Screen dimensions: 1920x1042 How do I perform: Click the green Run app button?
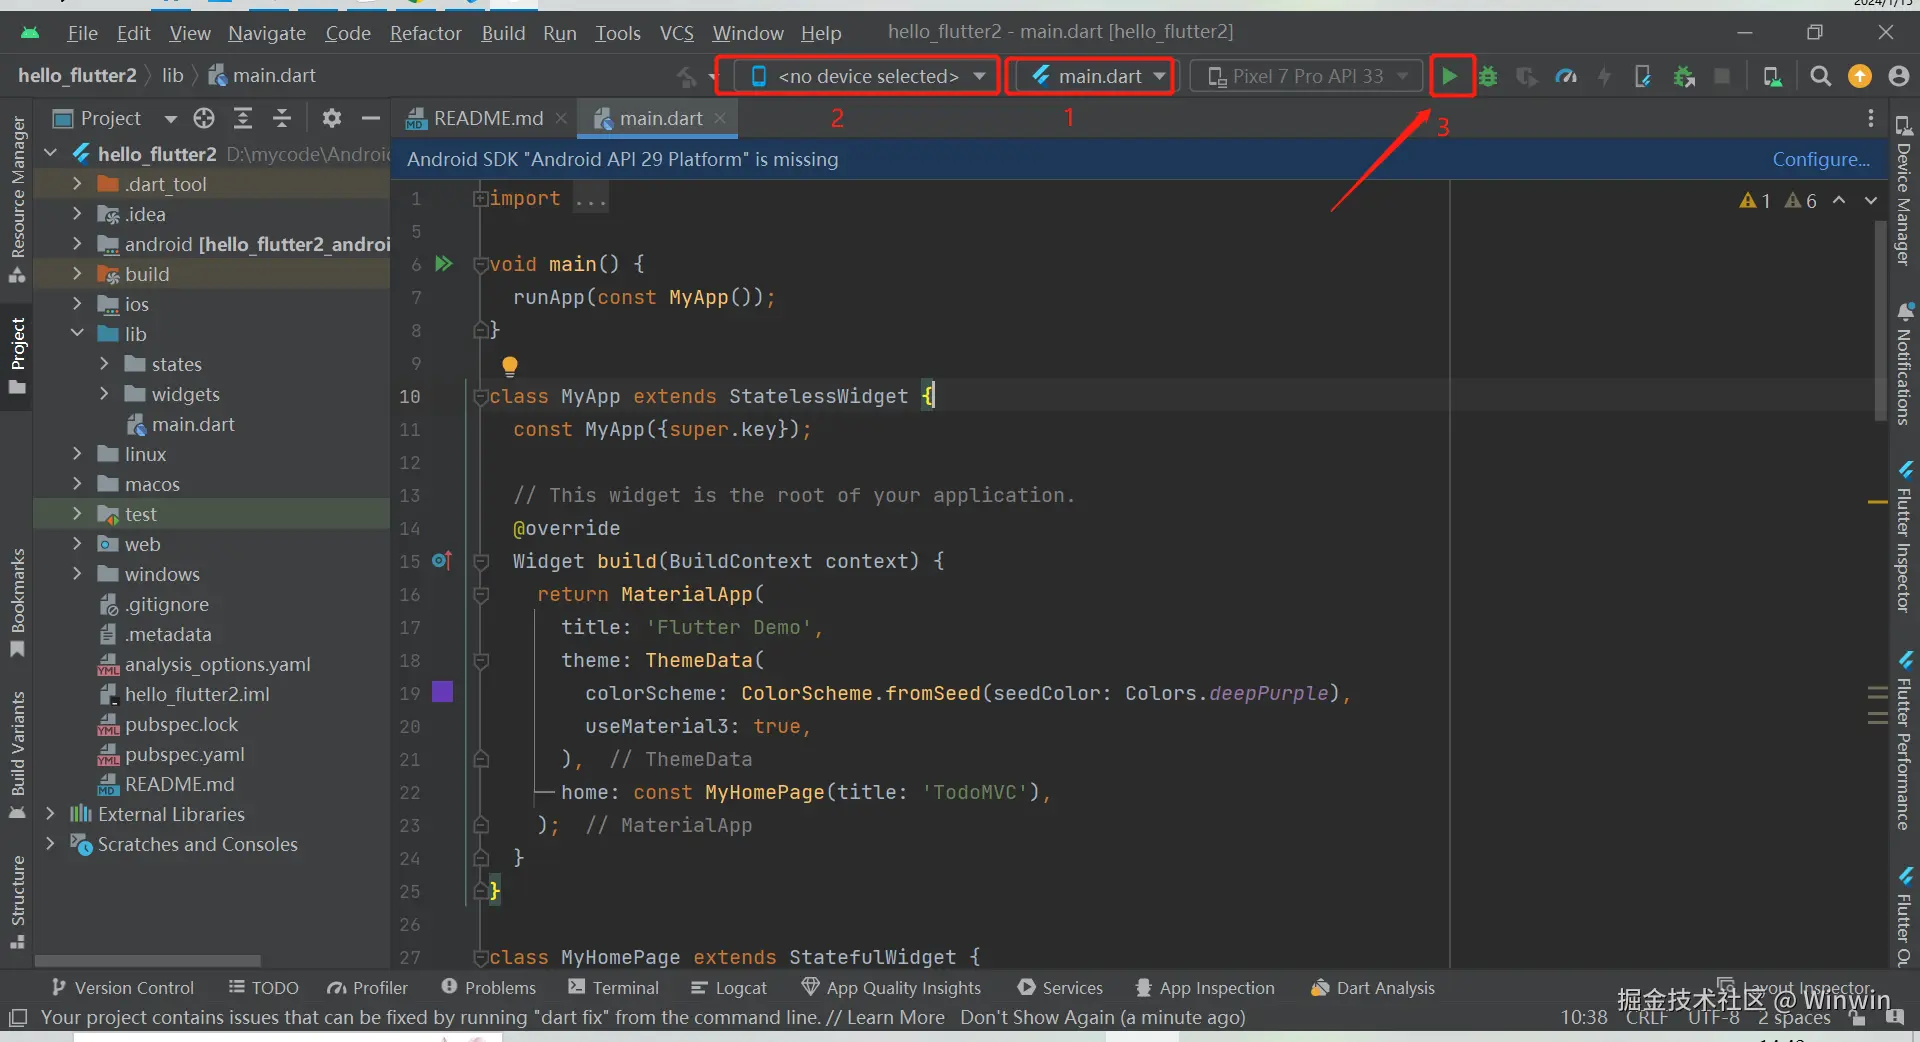[x=1449, y=76]
